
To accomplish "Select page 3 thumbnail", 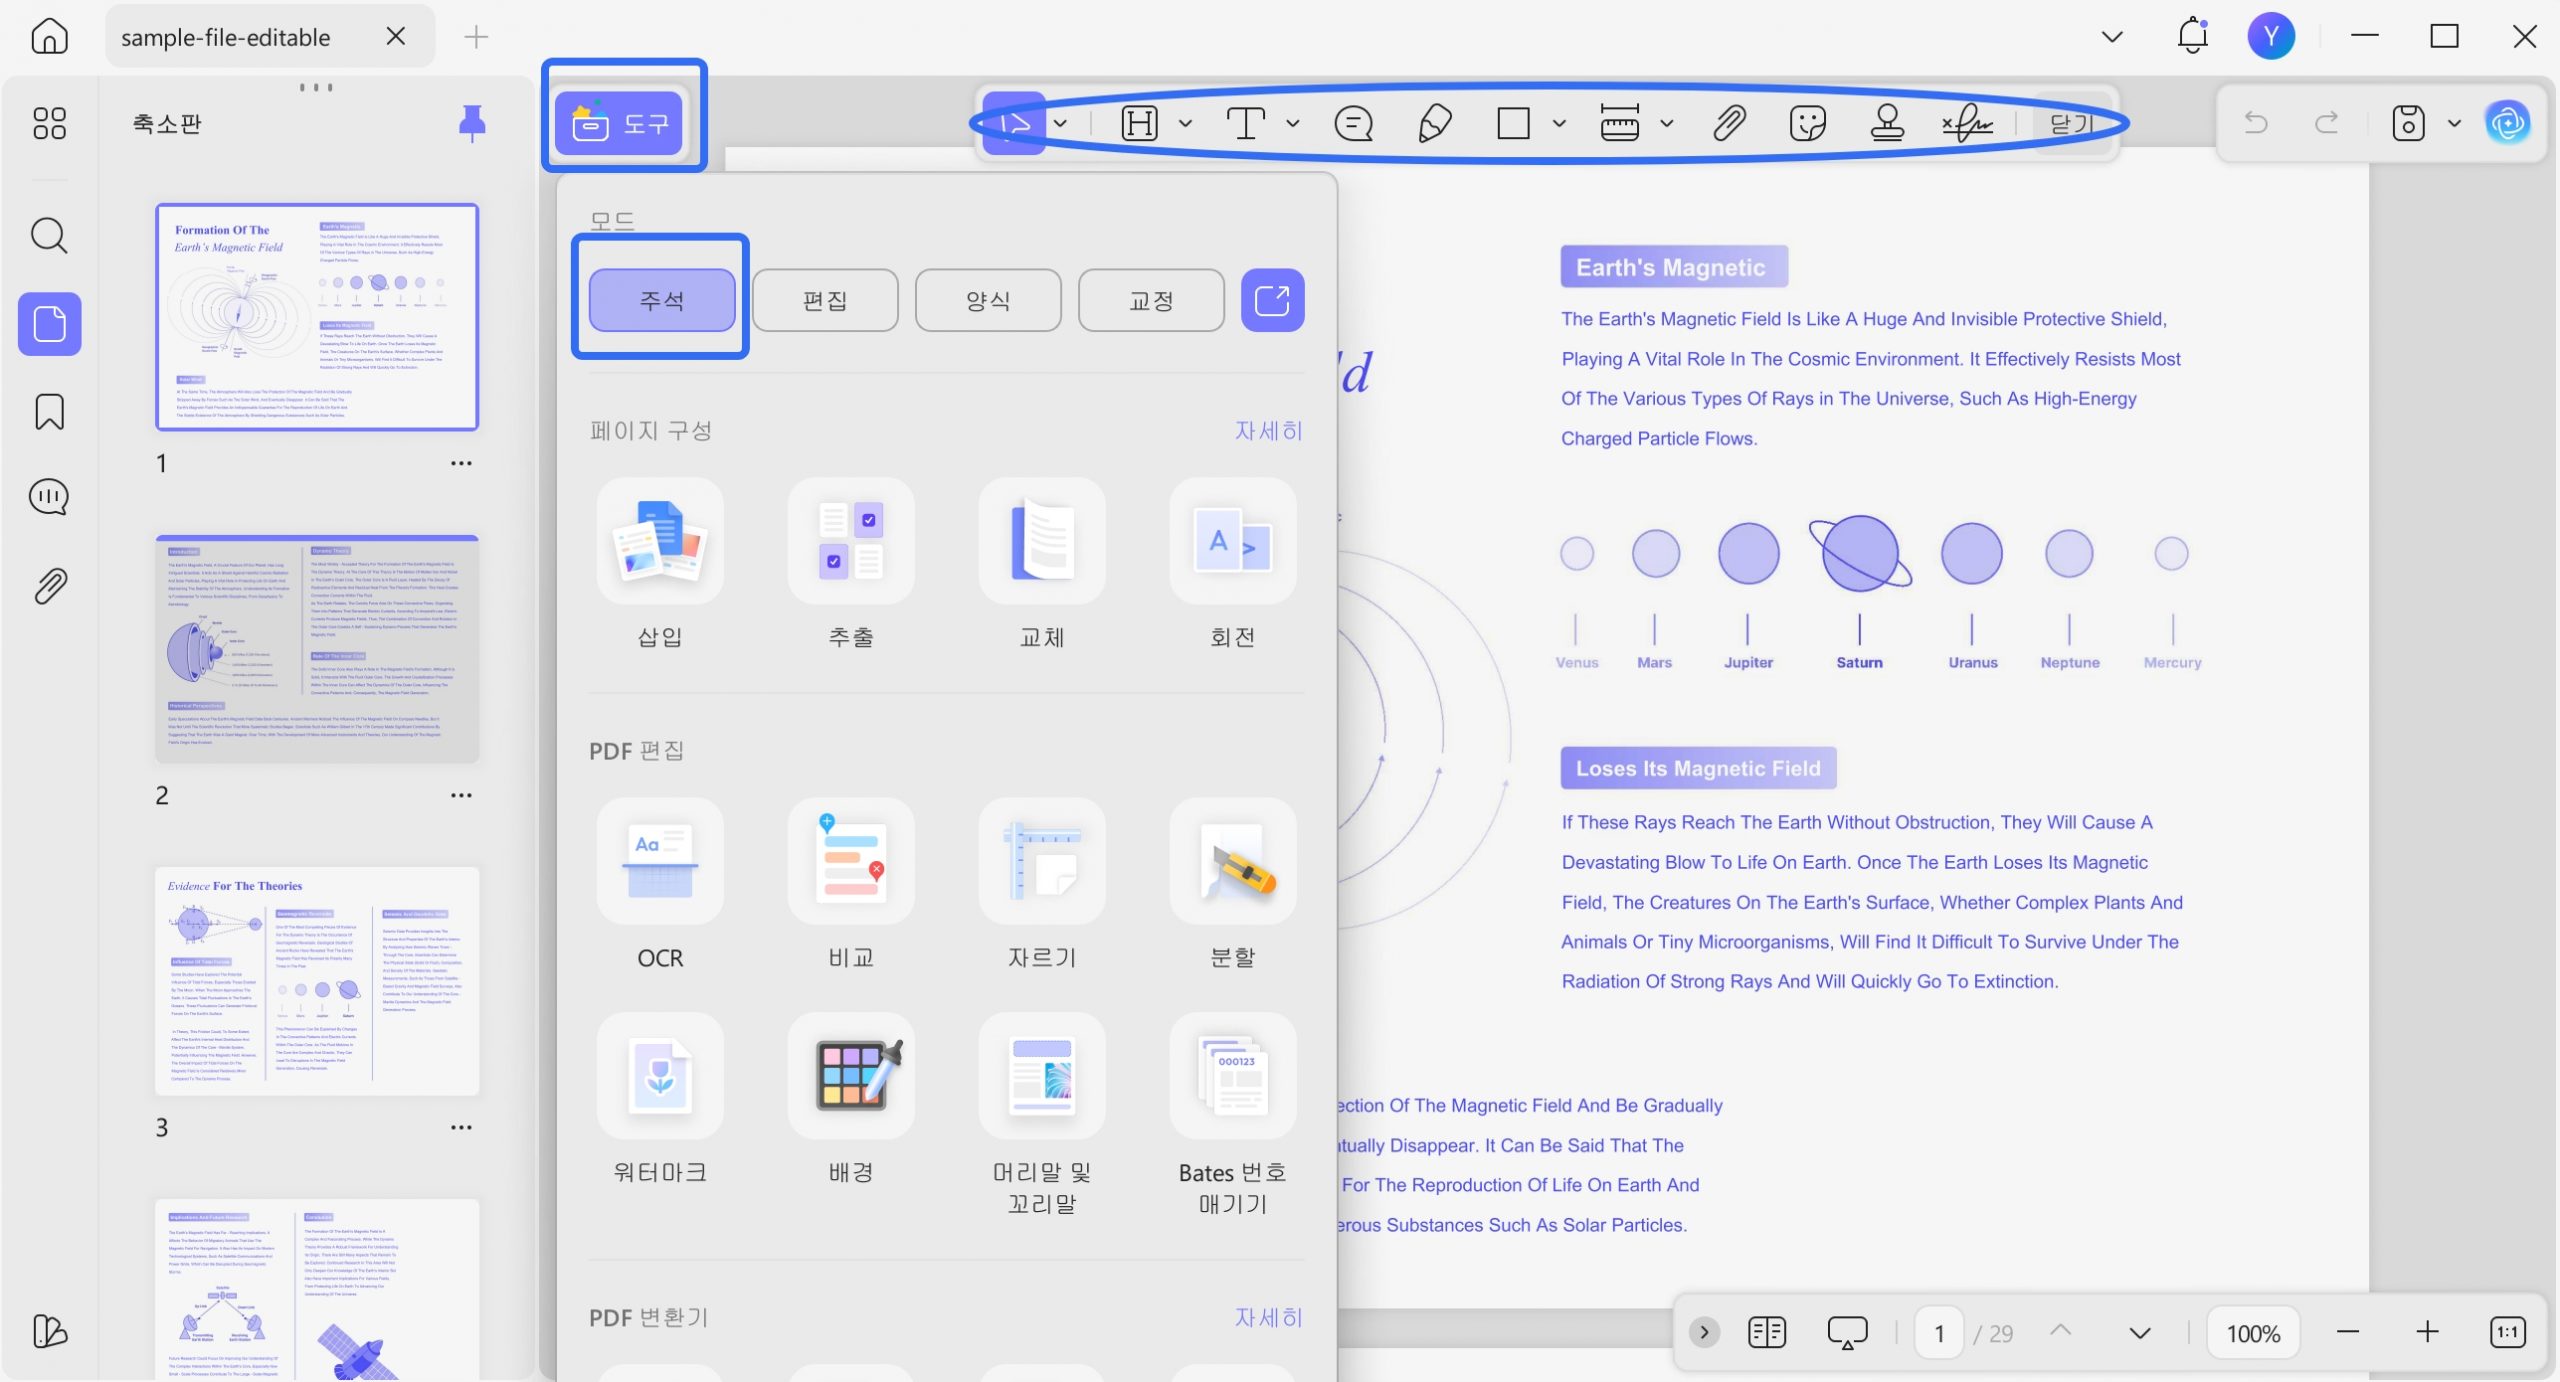I will point(317,982).
